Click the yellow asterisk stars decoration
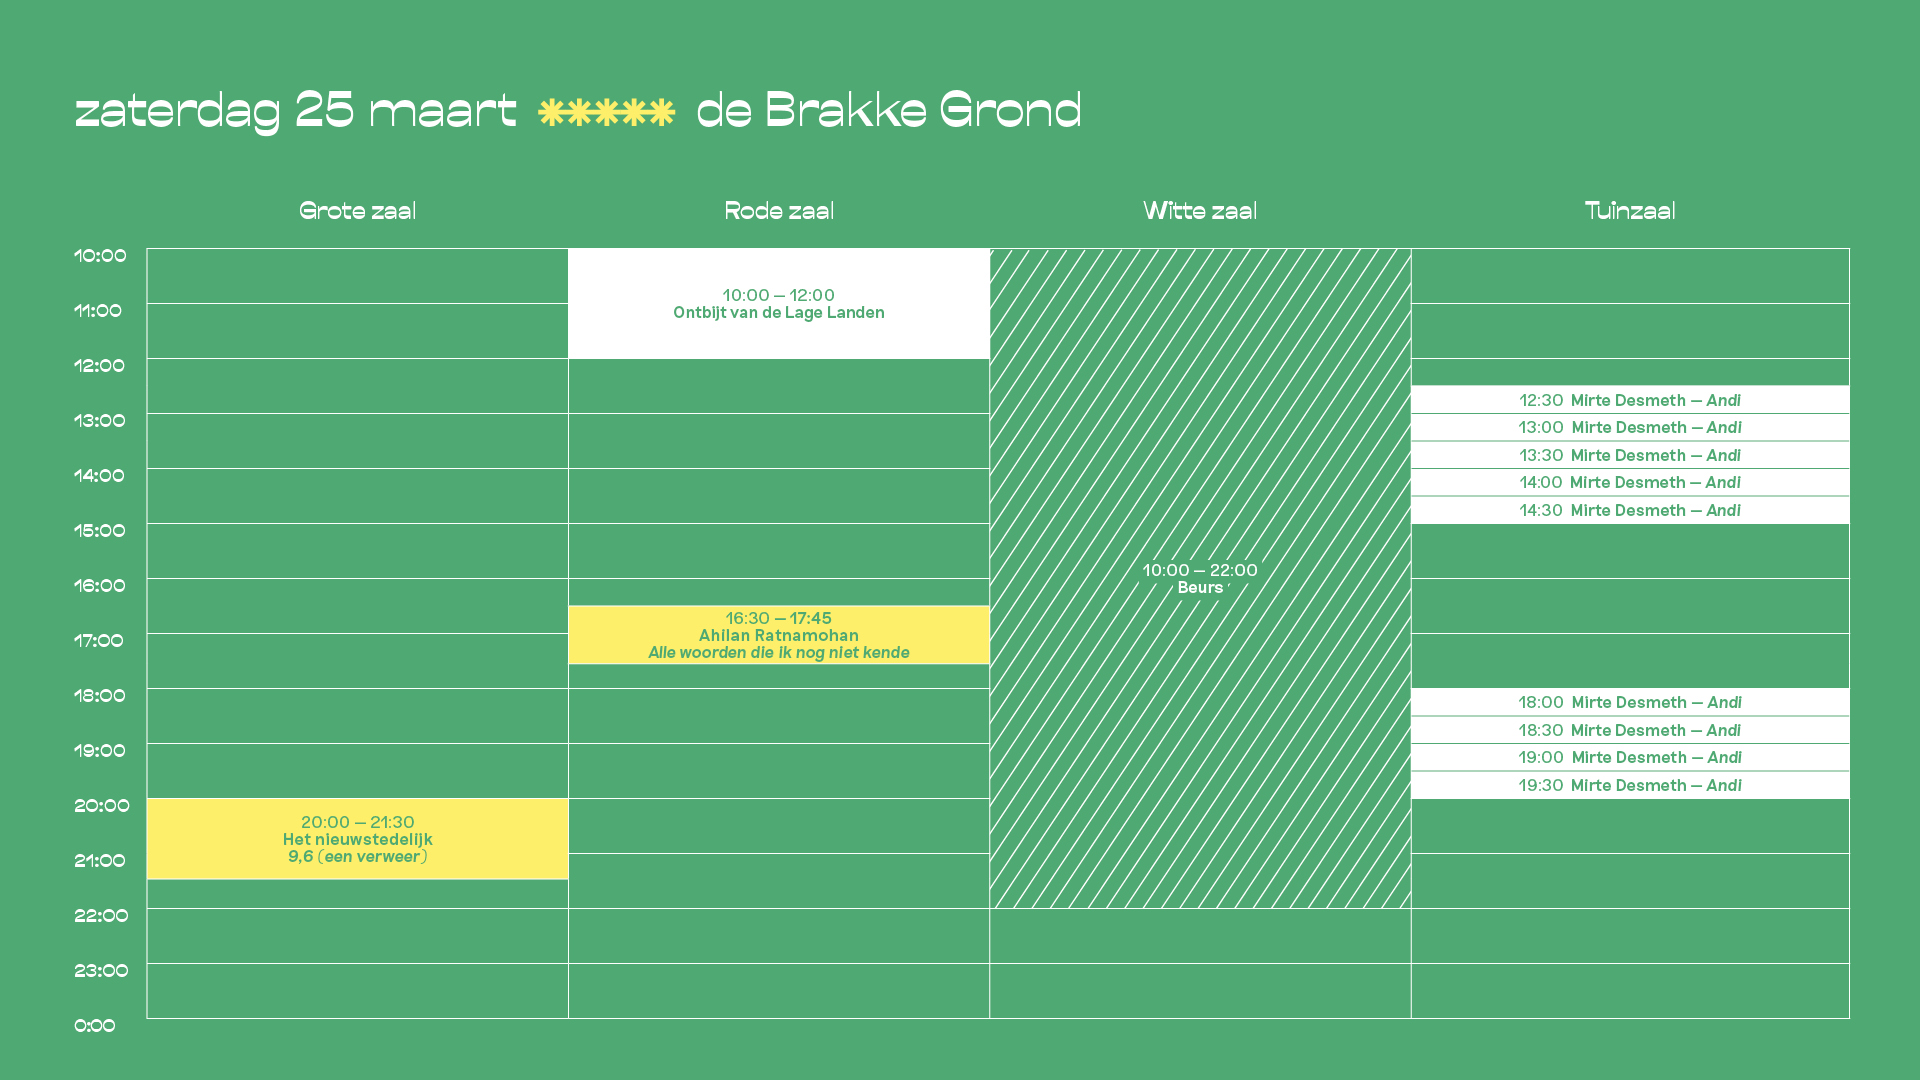 point(607,112)
